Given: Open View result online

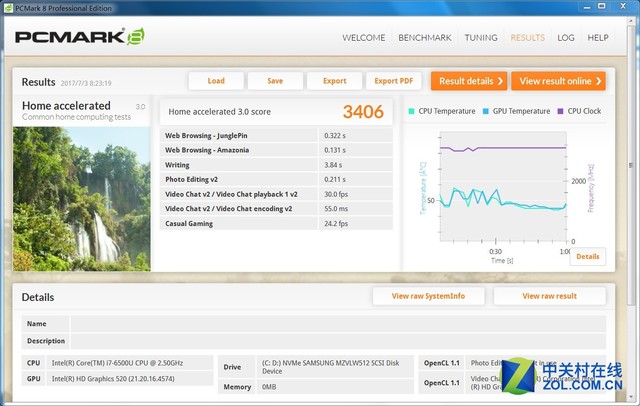Looking at the screenshot, I should point(558,81).
